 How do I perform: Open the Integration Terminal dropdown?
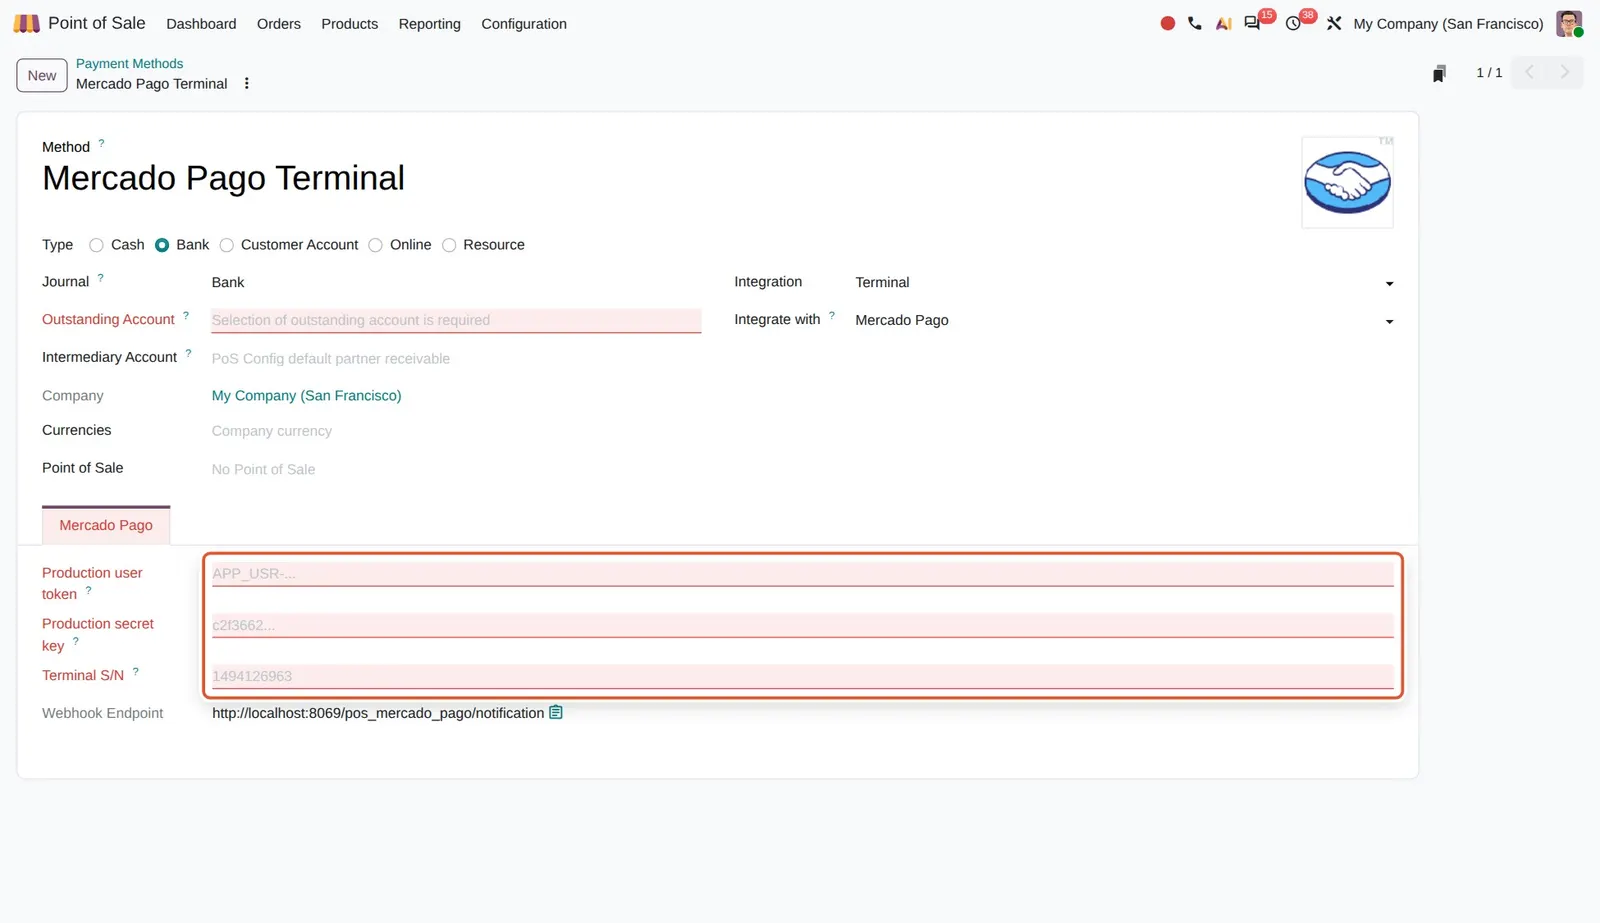pyautogui.click(x=1124, y=283)
